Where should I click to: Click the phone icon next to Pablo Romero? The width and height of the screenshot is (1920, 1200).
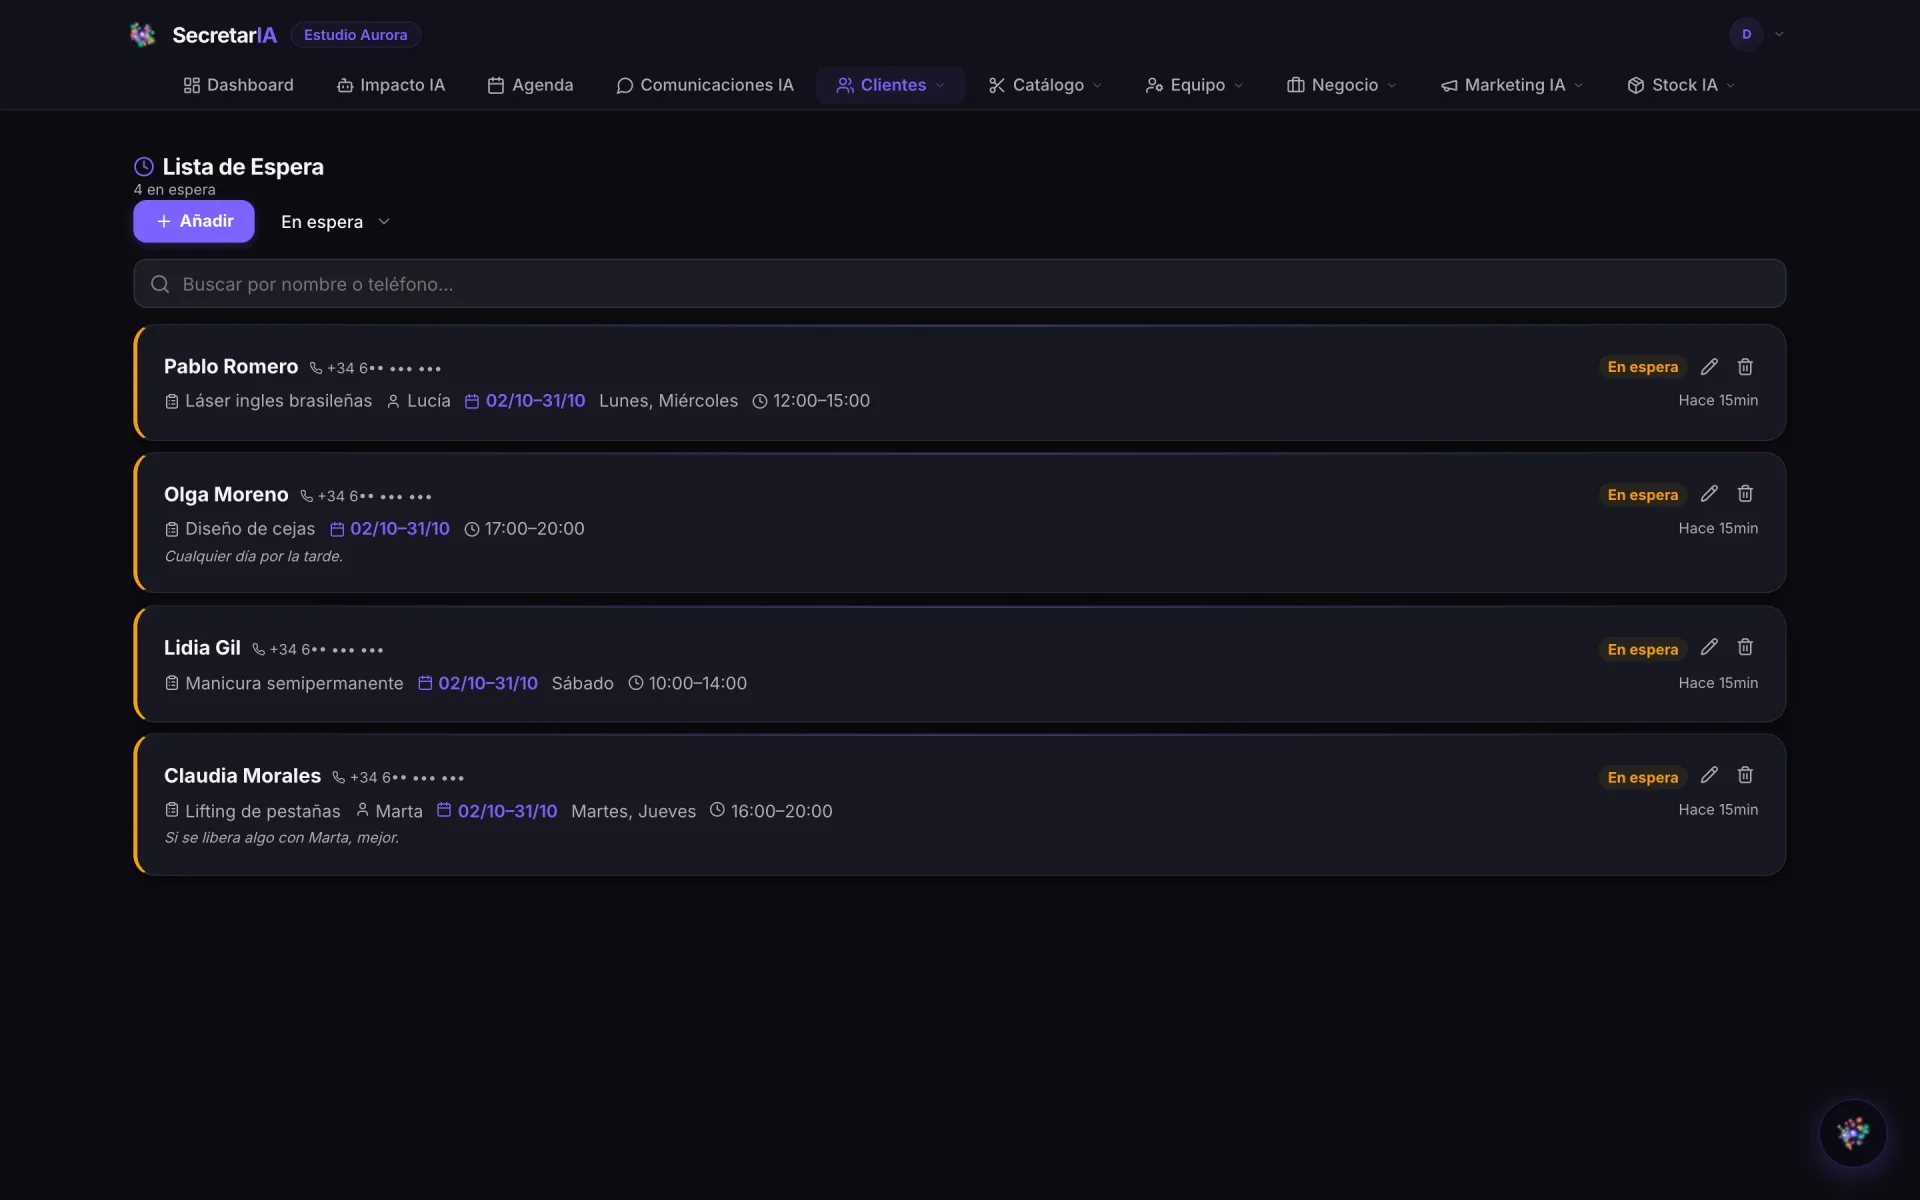pyautogui.click(x=316, y=368)
